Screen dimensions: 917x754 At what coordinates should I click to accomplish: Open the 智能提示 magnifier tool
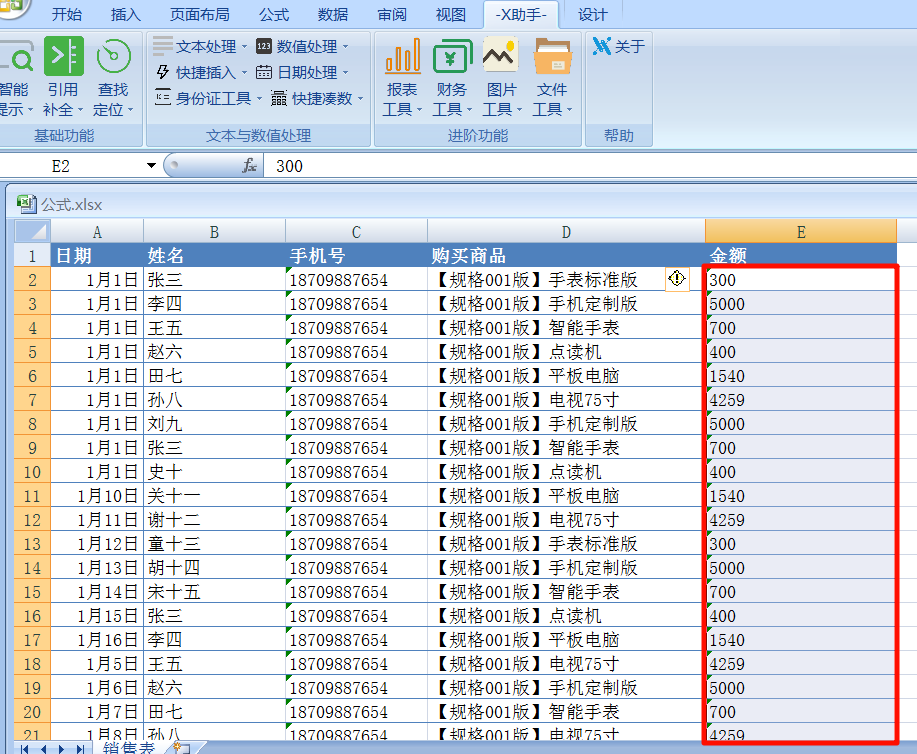coord(14,76)
